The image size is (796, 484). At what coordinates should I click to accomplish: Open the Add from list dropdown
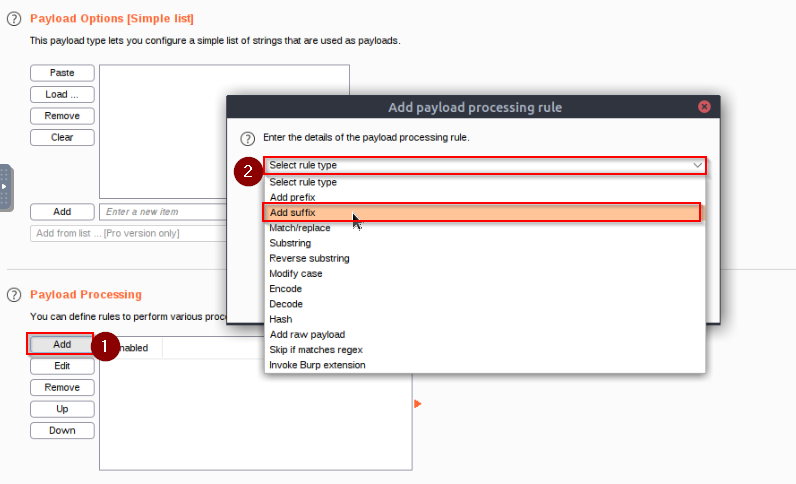[x=128, y=233]
